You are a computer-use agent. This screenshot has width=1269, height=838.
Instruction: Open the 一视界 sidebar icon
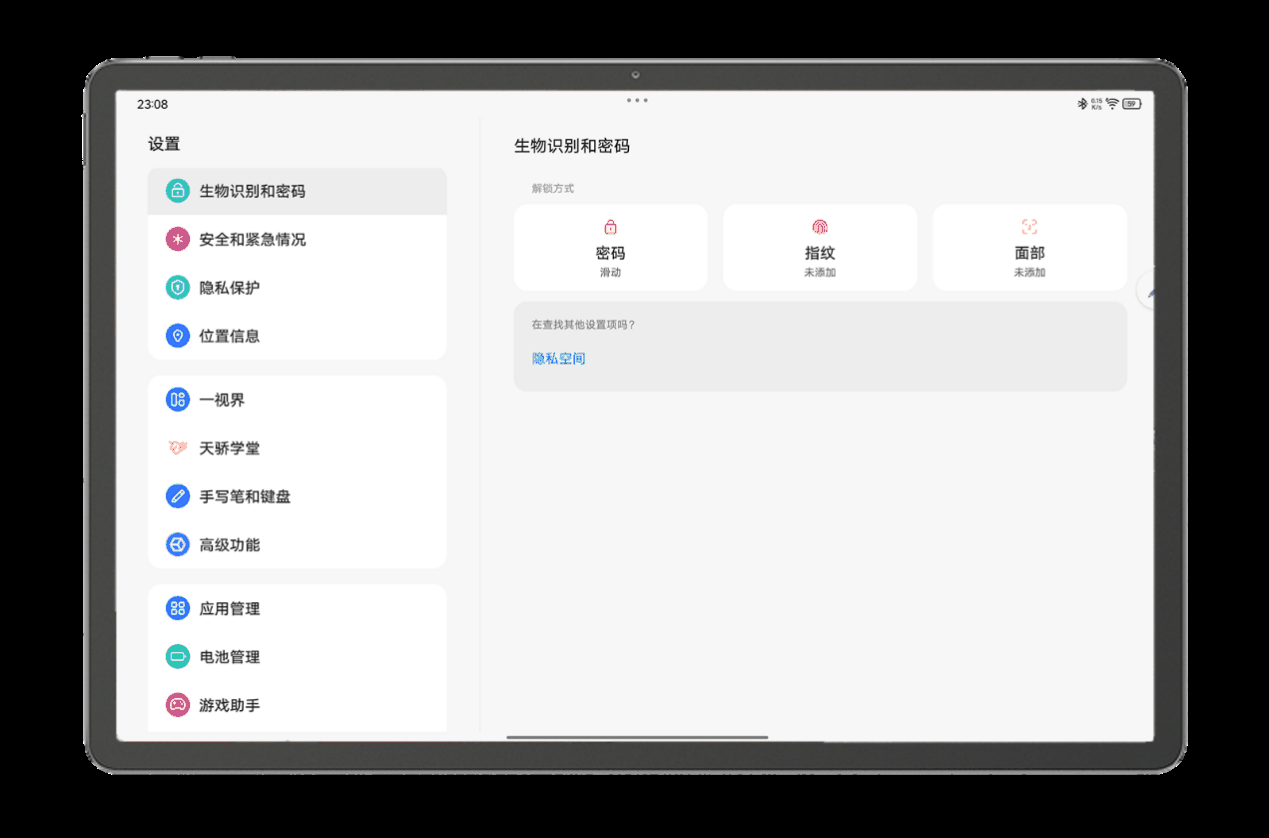coord(177,399)
